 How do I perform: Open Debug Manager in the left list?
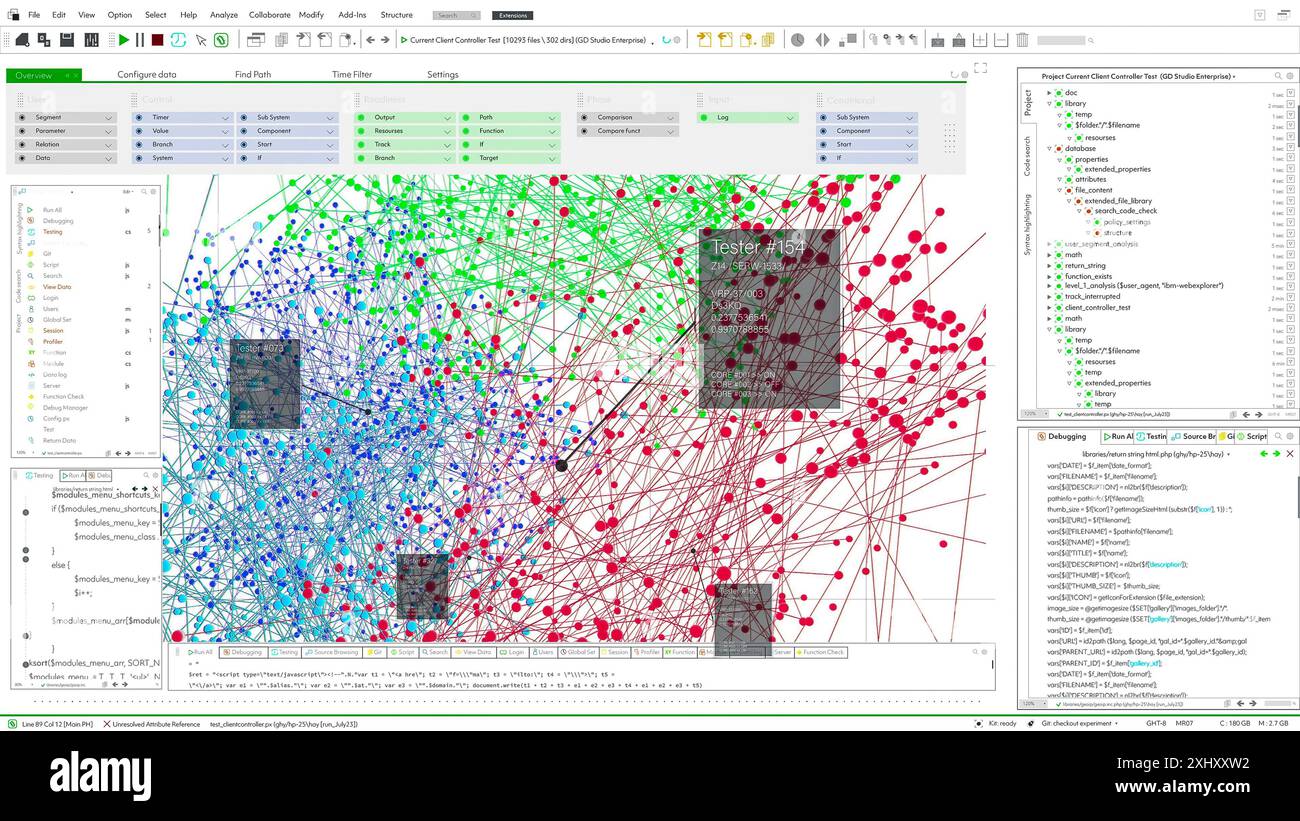pyautogui.click(x=65, y=408)
